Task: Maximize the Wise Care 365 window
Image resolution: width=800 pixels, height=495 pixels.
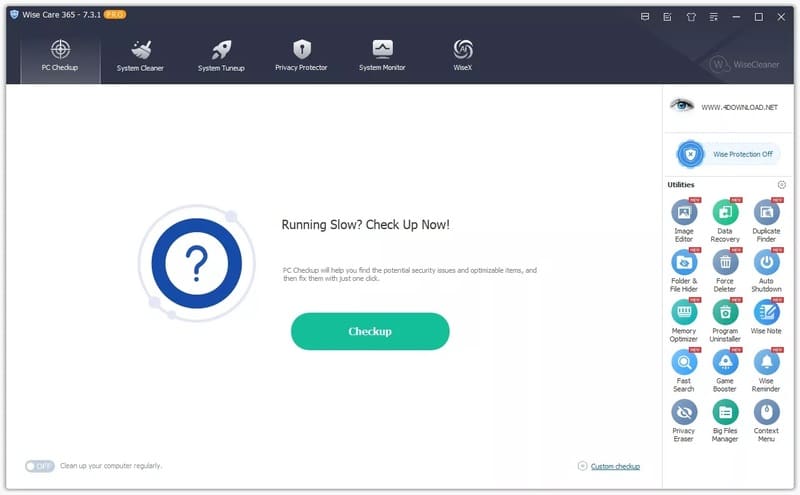Action: click(x=759, y=17)
